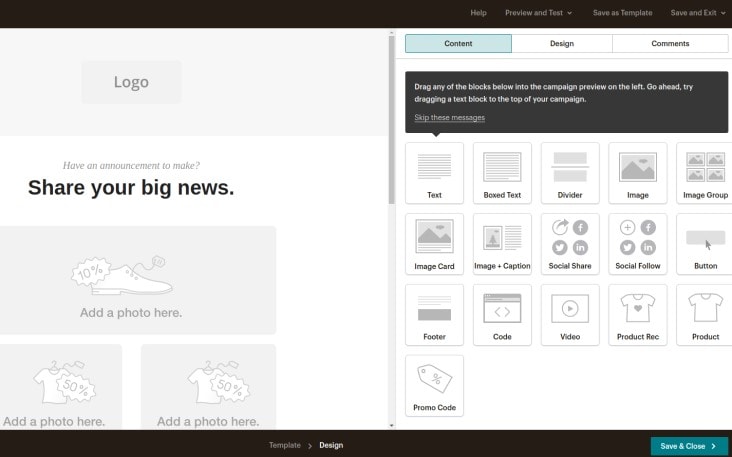
Task: Select the Text content block
Action: pos(434,172)
